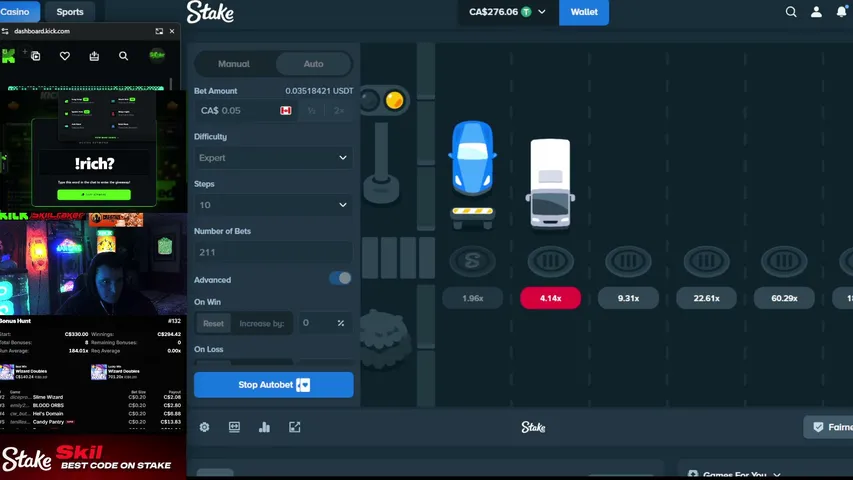This screenshot has height=480, width=853.
Task: Click the 1.96x multiplier badge
Action: (472, 298)
